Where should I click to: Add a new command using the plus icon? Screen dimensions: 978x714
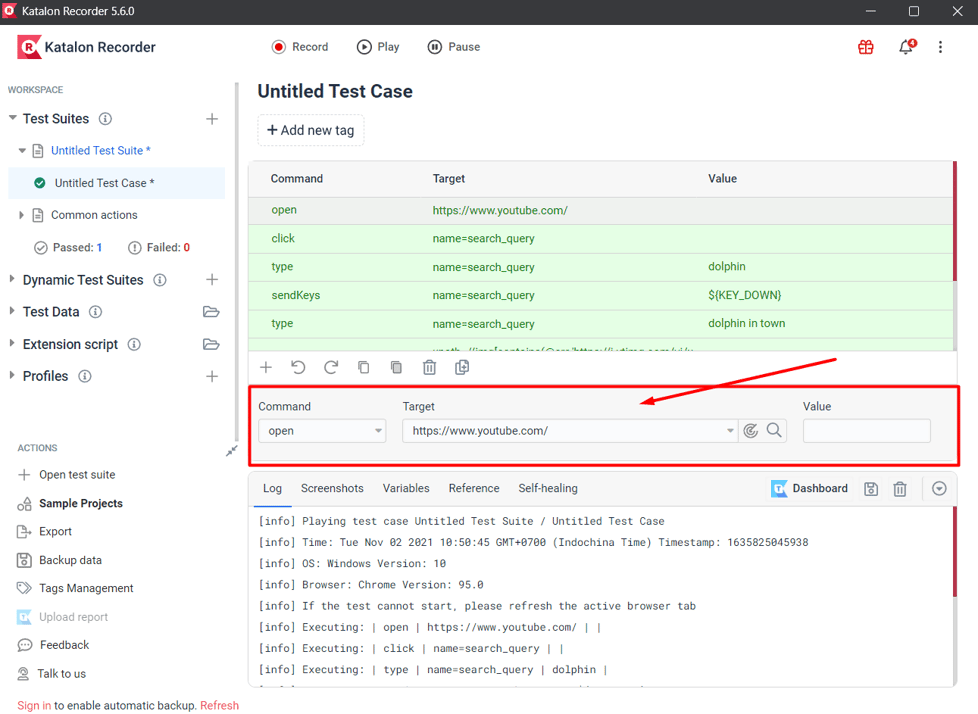click(x=266, y=367)
